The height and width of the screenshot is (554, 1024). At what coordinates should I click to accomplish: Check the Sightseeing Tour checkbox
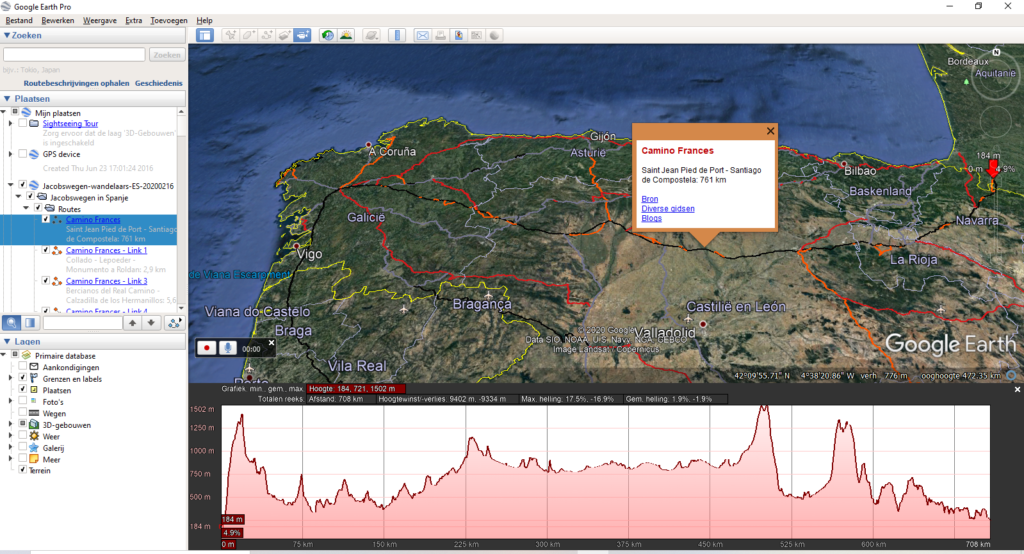[x=22, y=124]
